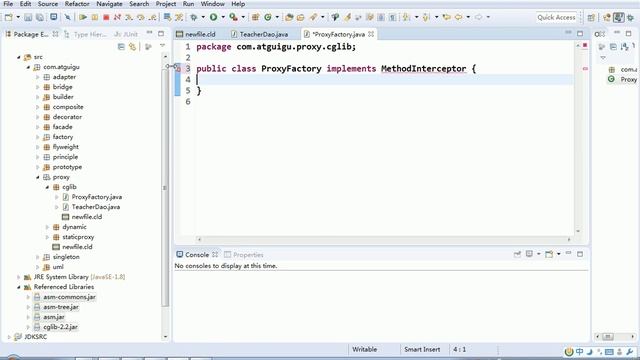Select the staticproxy package
This screenshot has width=640, height=360.
point(78,237)
